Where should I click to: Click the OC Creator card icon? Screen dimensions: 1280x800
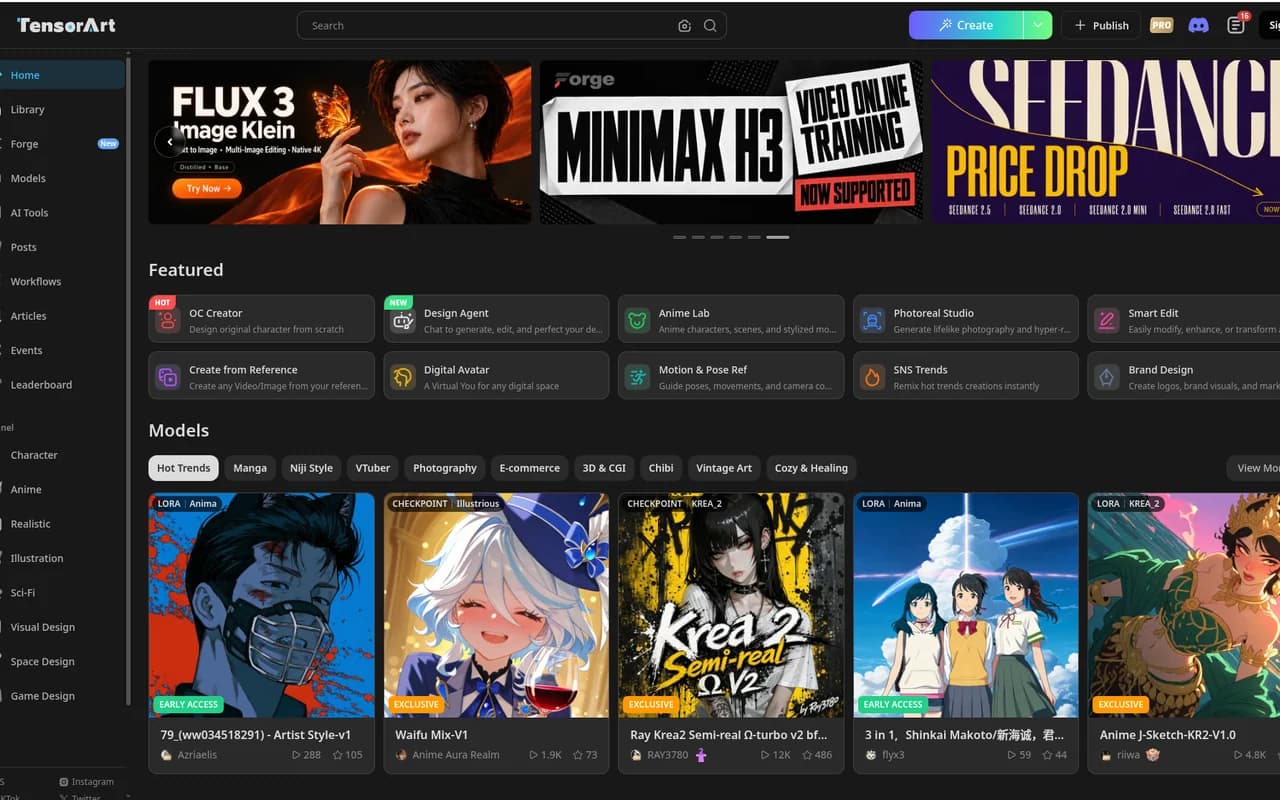167,321
